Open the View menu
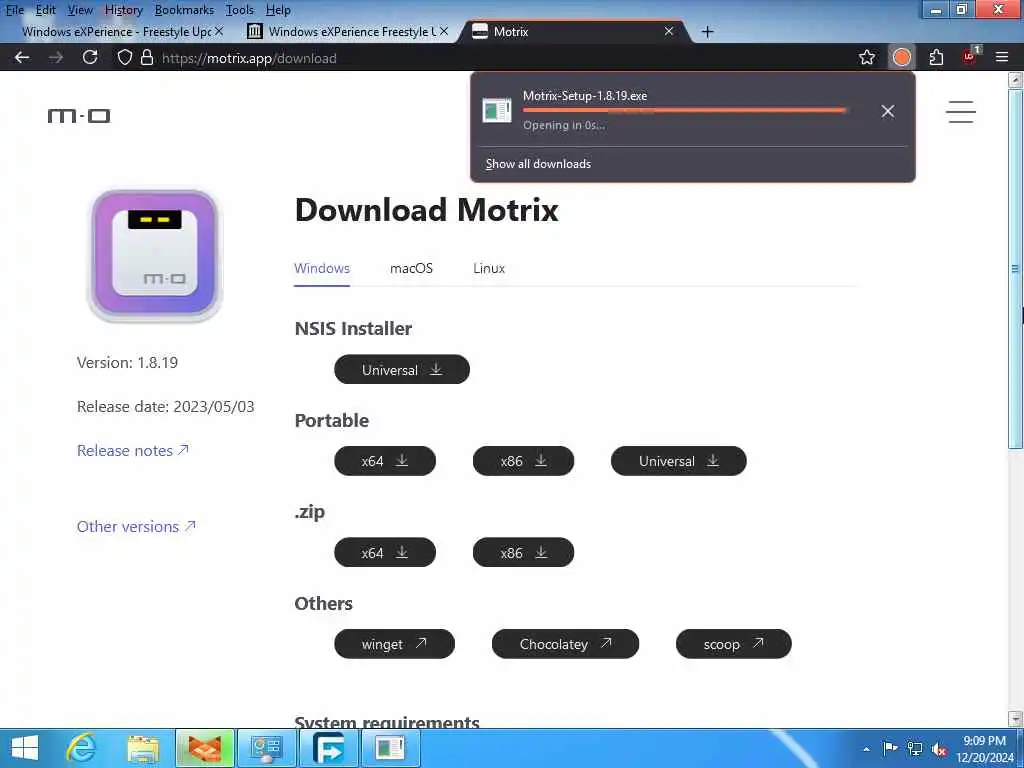Image resolution: width=1024 pixels, height=768 pixels. [80, 10]
